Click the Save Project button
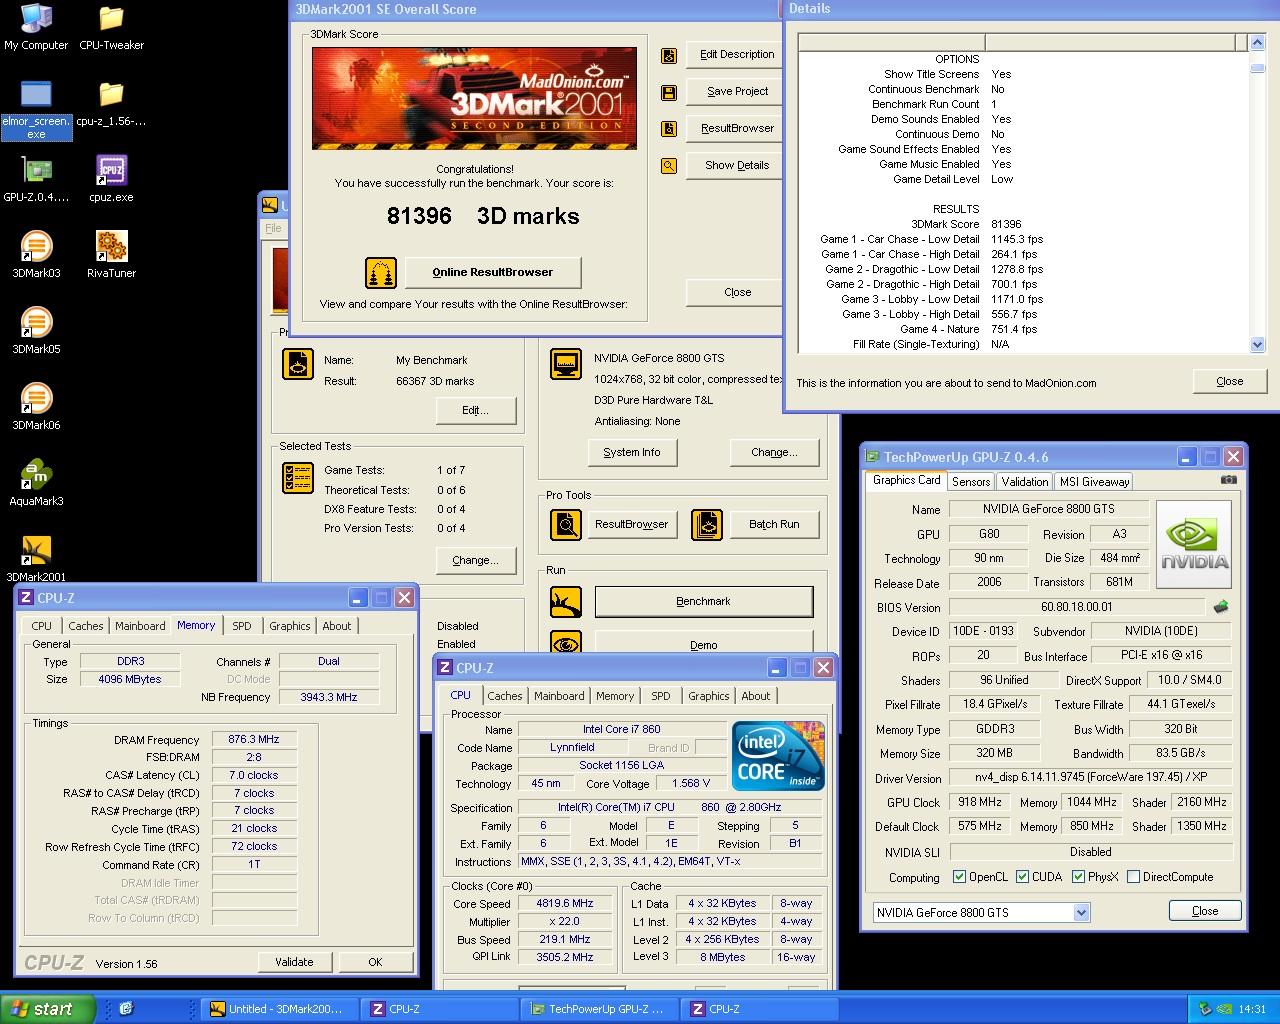The width and height of the screenshot is (1280, 1024). [x=737, y=92]
